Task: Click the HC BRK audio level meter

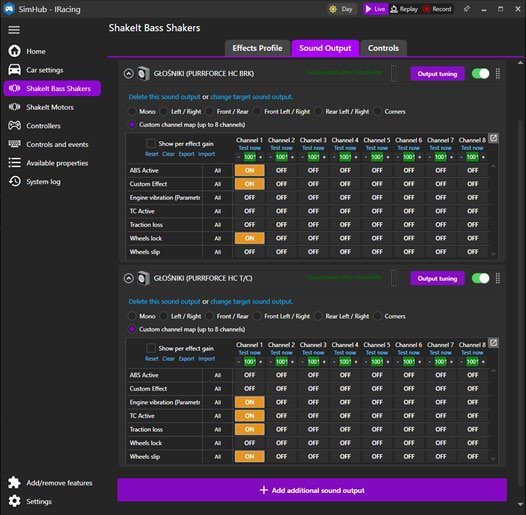Action: (394, 73)
